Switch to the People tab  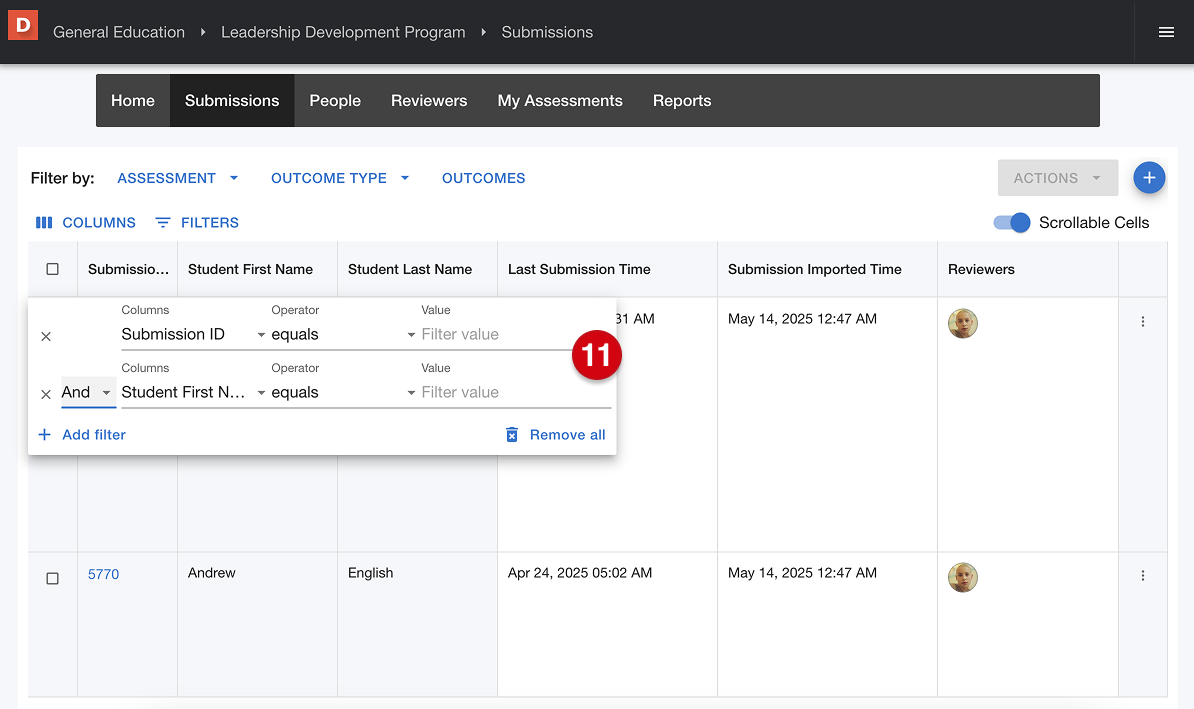pos(335,101)
